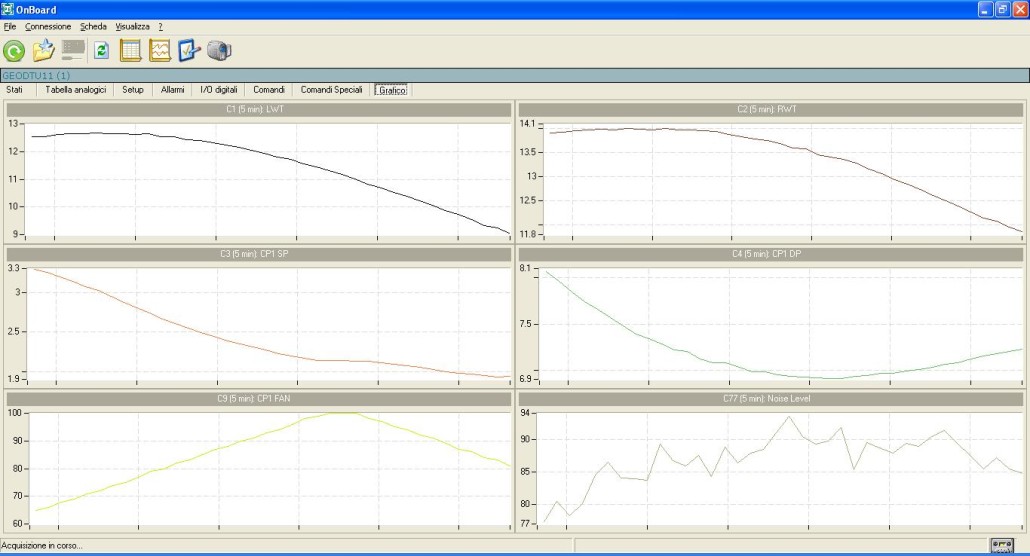Click the grayed-out device connection icon
The height and width of the screenshot is (556, 1030).
pyautogui.click(x=73, y=50)
